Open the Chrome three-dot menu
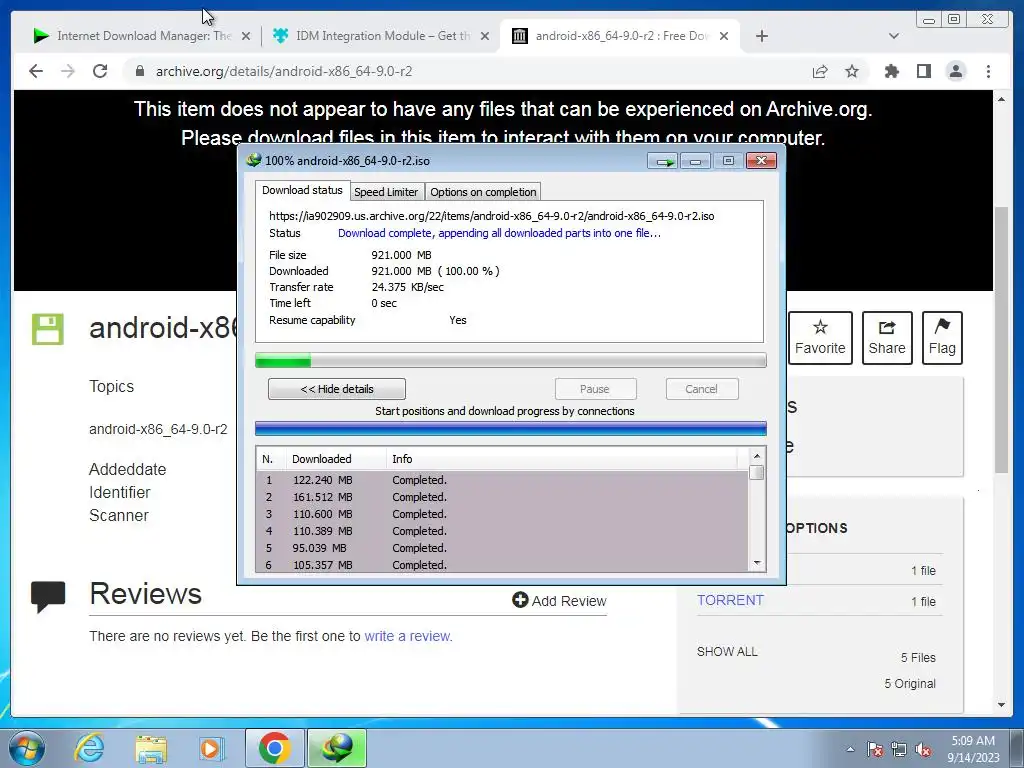Viewport: 1024px width, 768px height. tap(988, 71)
